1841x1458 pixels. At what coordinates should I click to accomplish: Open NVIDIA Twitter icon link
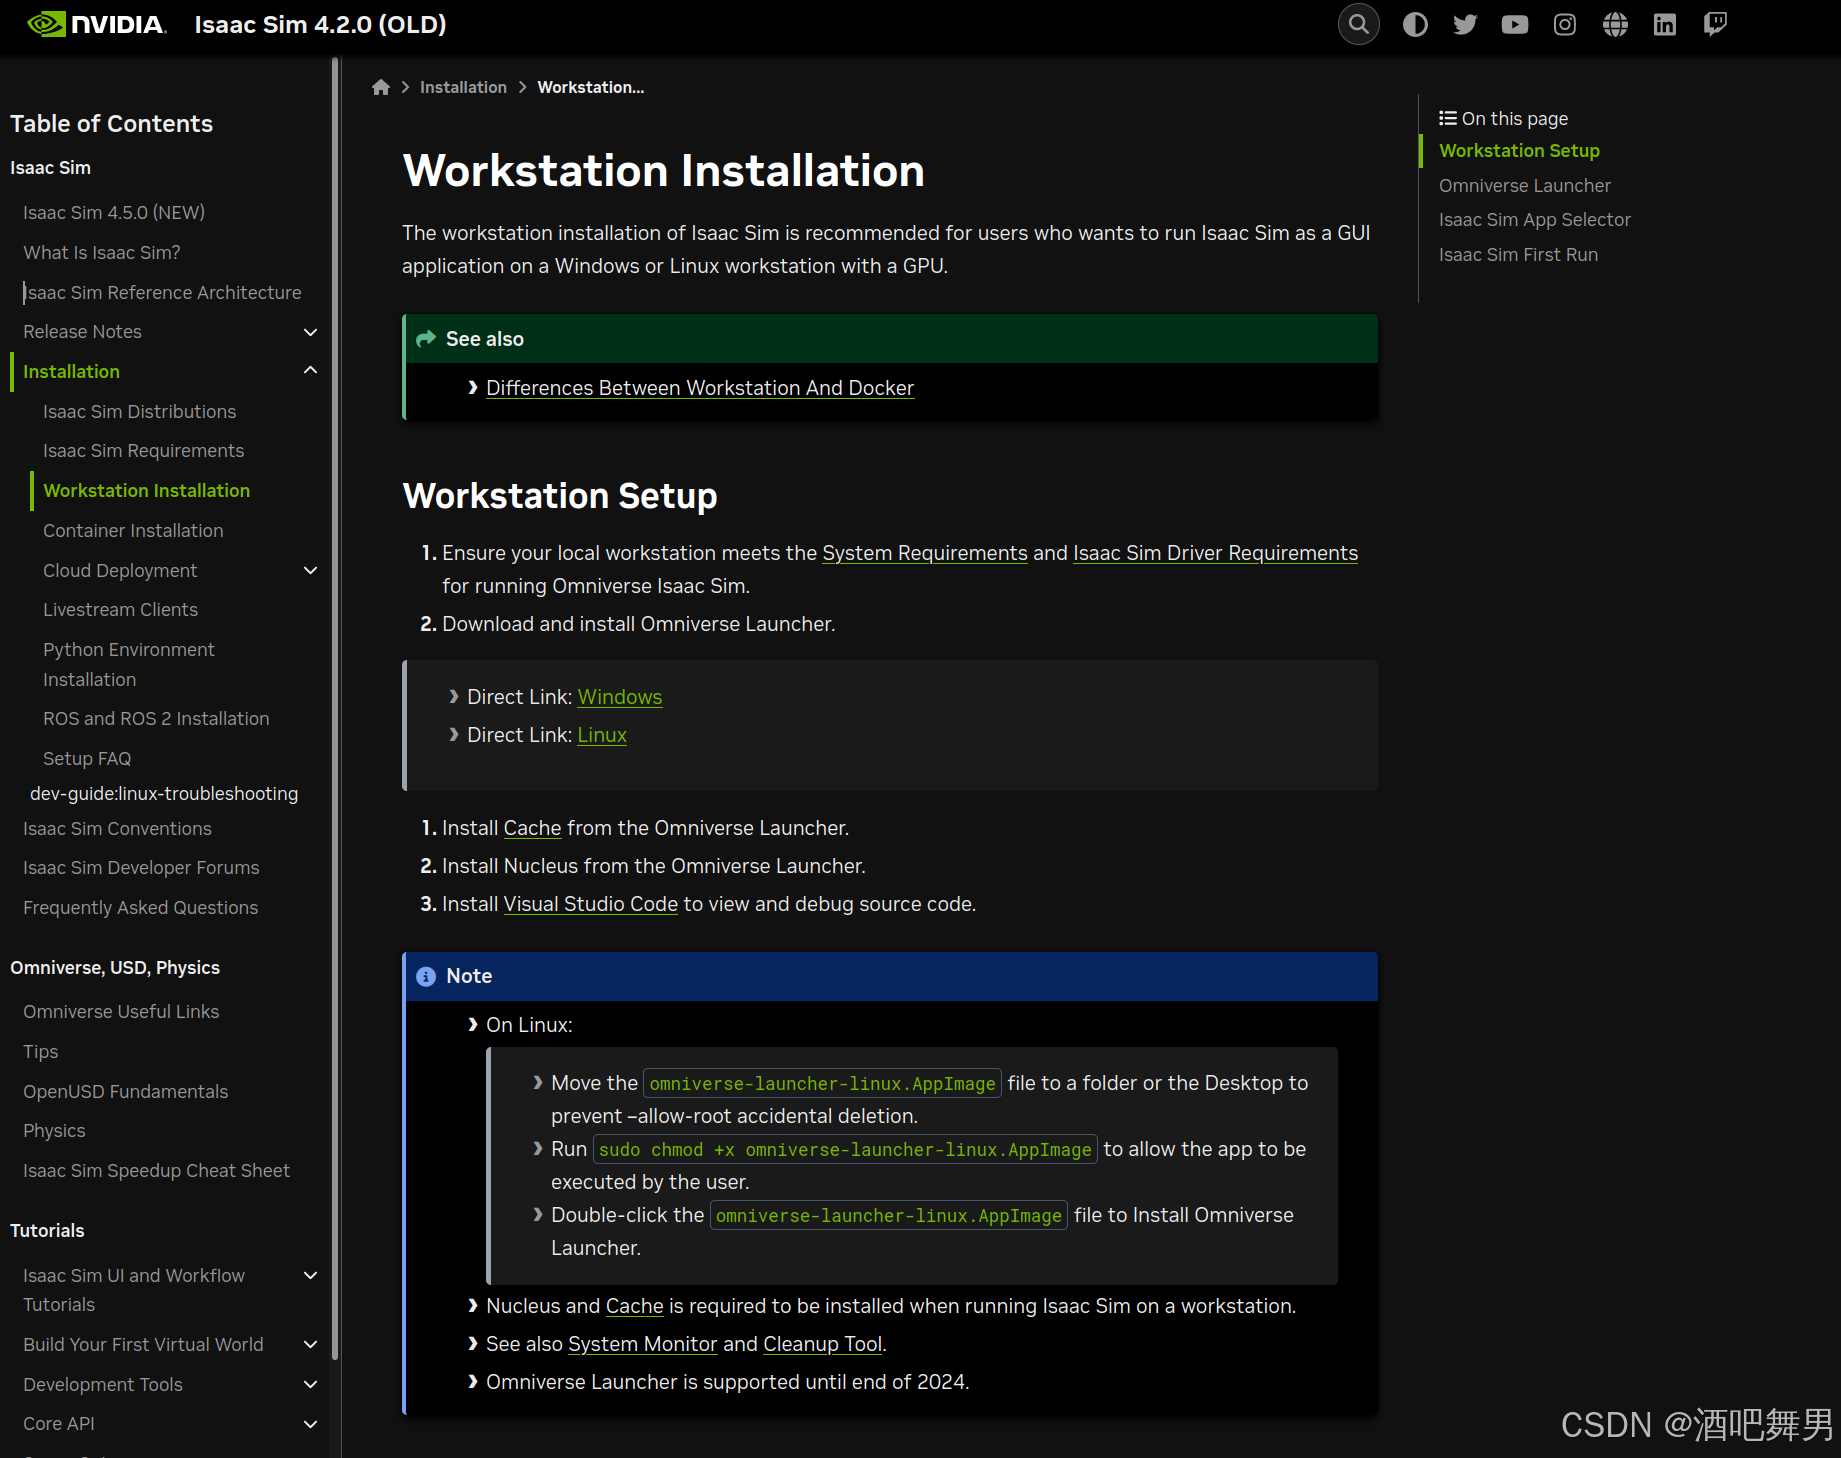1465,24
